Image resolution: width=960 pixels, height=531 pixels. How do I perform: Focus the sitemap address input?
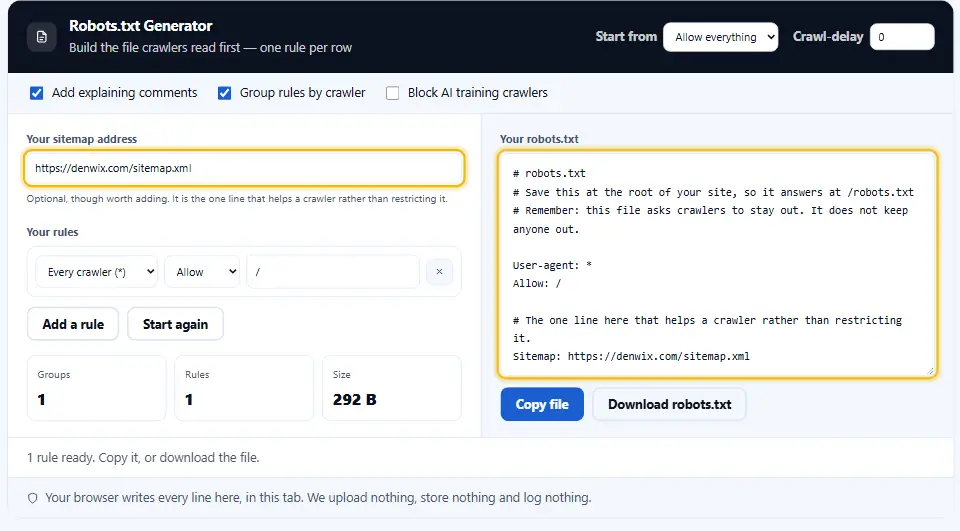(x=244, y=168)
